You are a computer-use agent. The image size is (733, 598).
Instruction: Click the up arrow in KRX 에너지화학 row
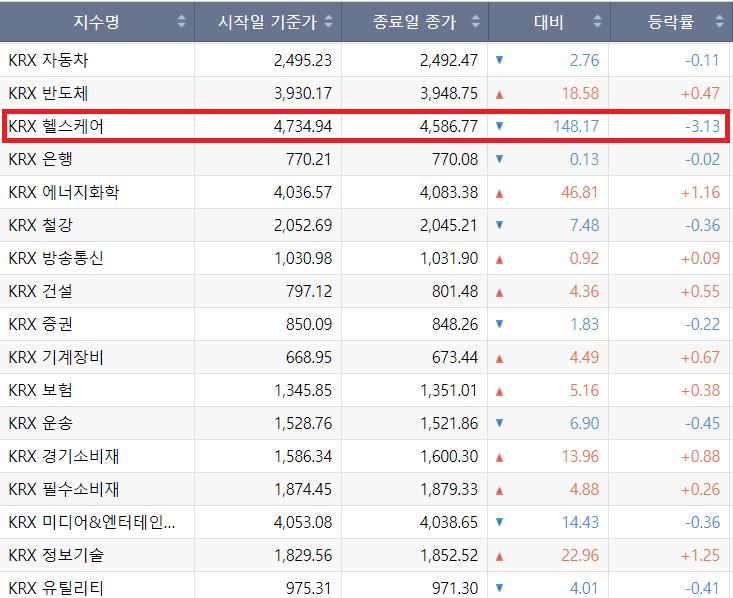499,194
